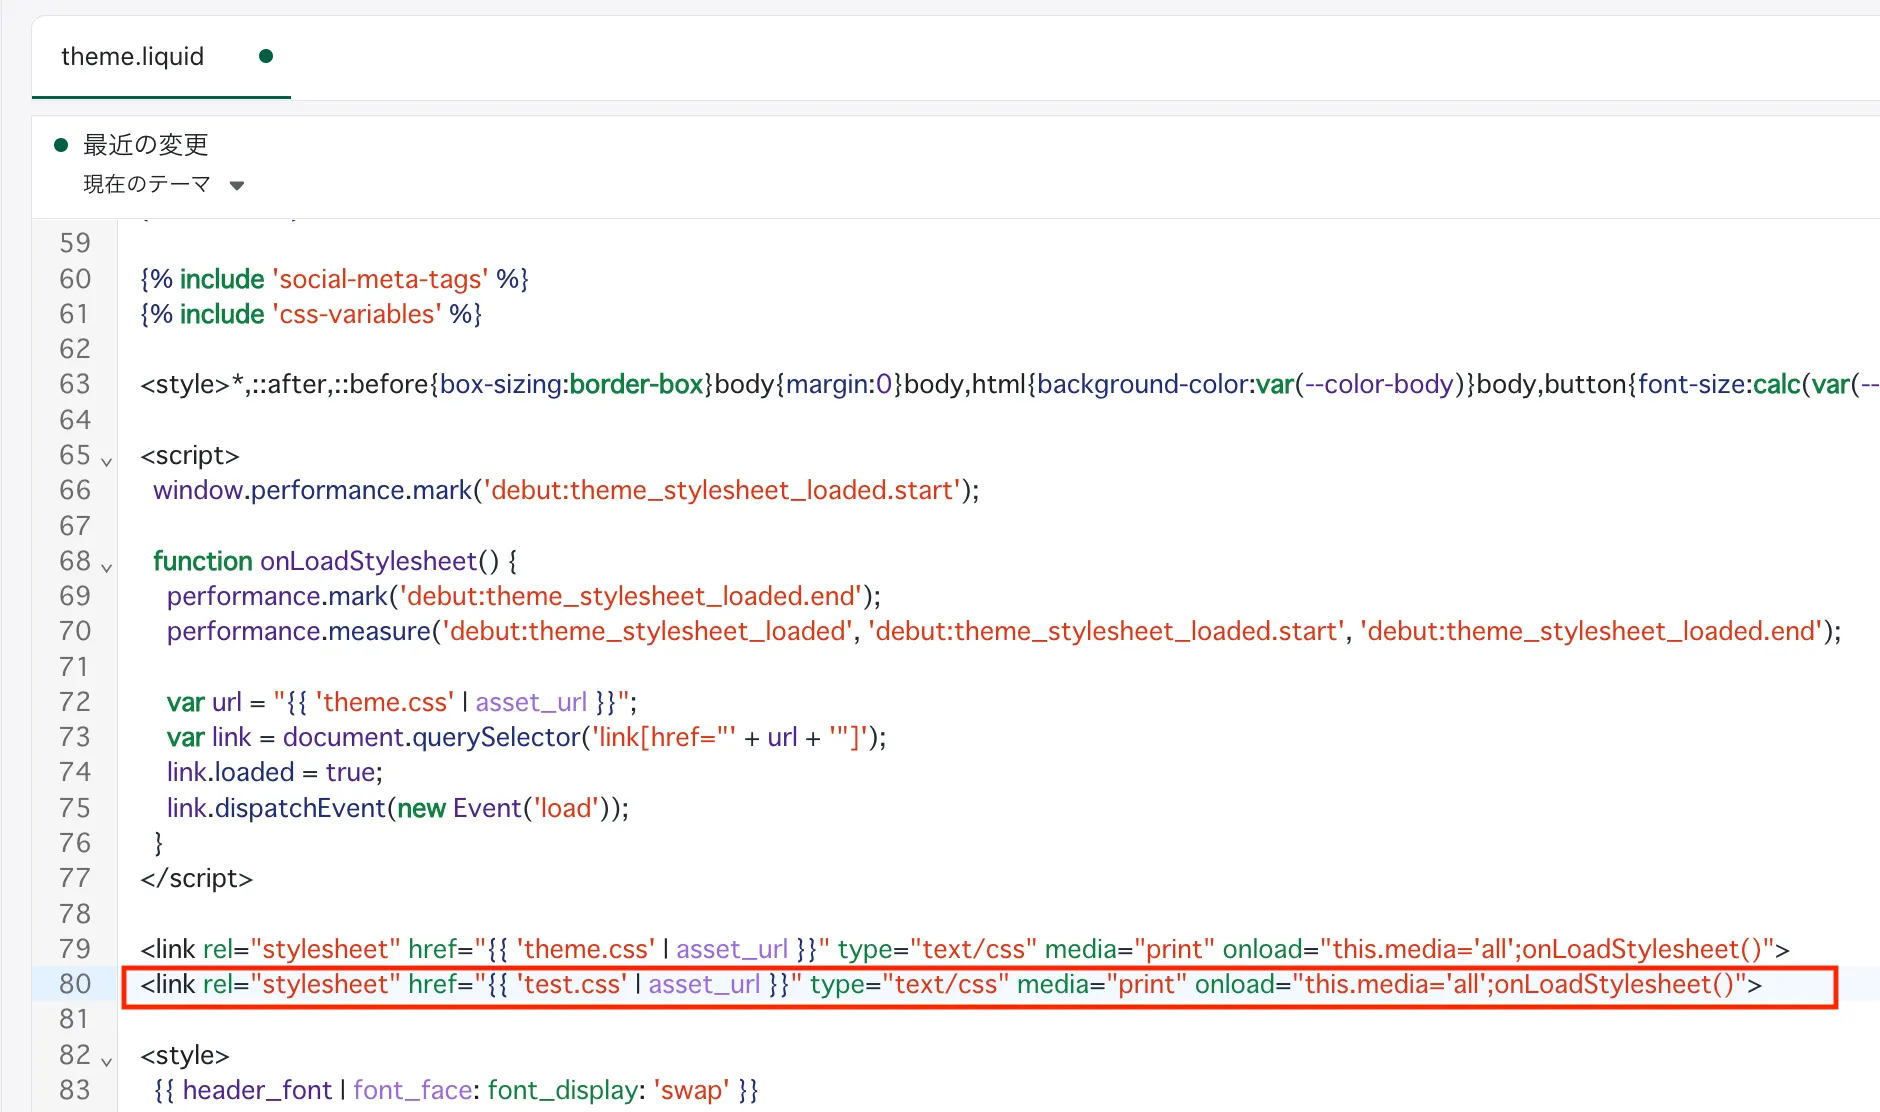The height and width of the screenshot is (1112, 1880).
Task: Click link.loaded on line 74
Action: click(x=231, y=772)
